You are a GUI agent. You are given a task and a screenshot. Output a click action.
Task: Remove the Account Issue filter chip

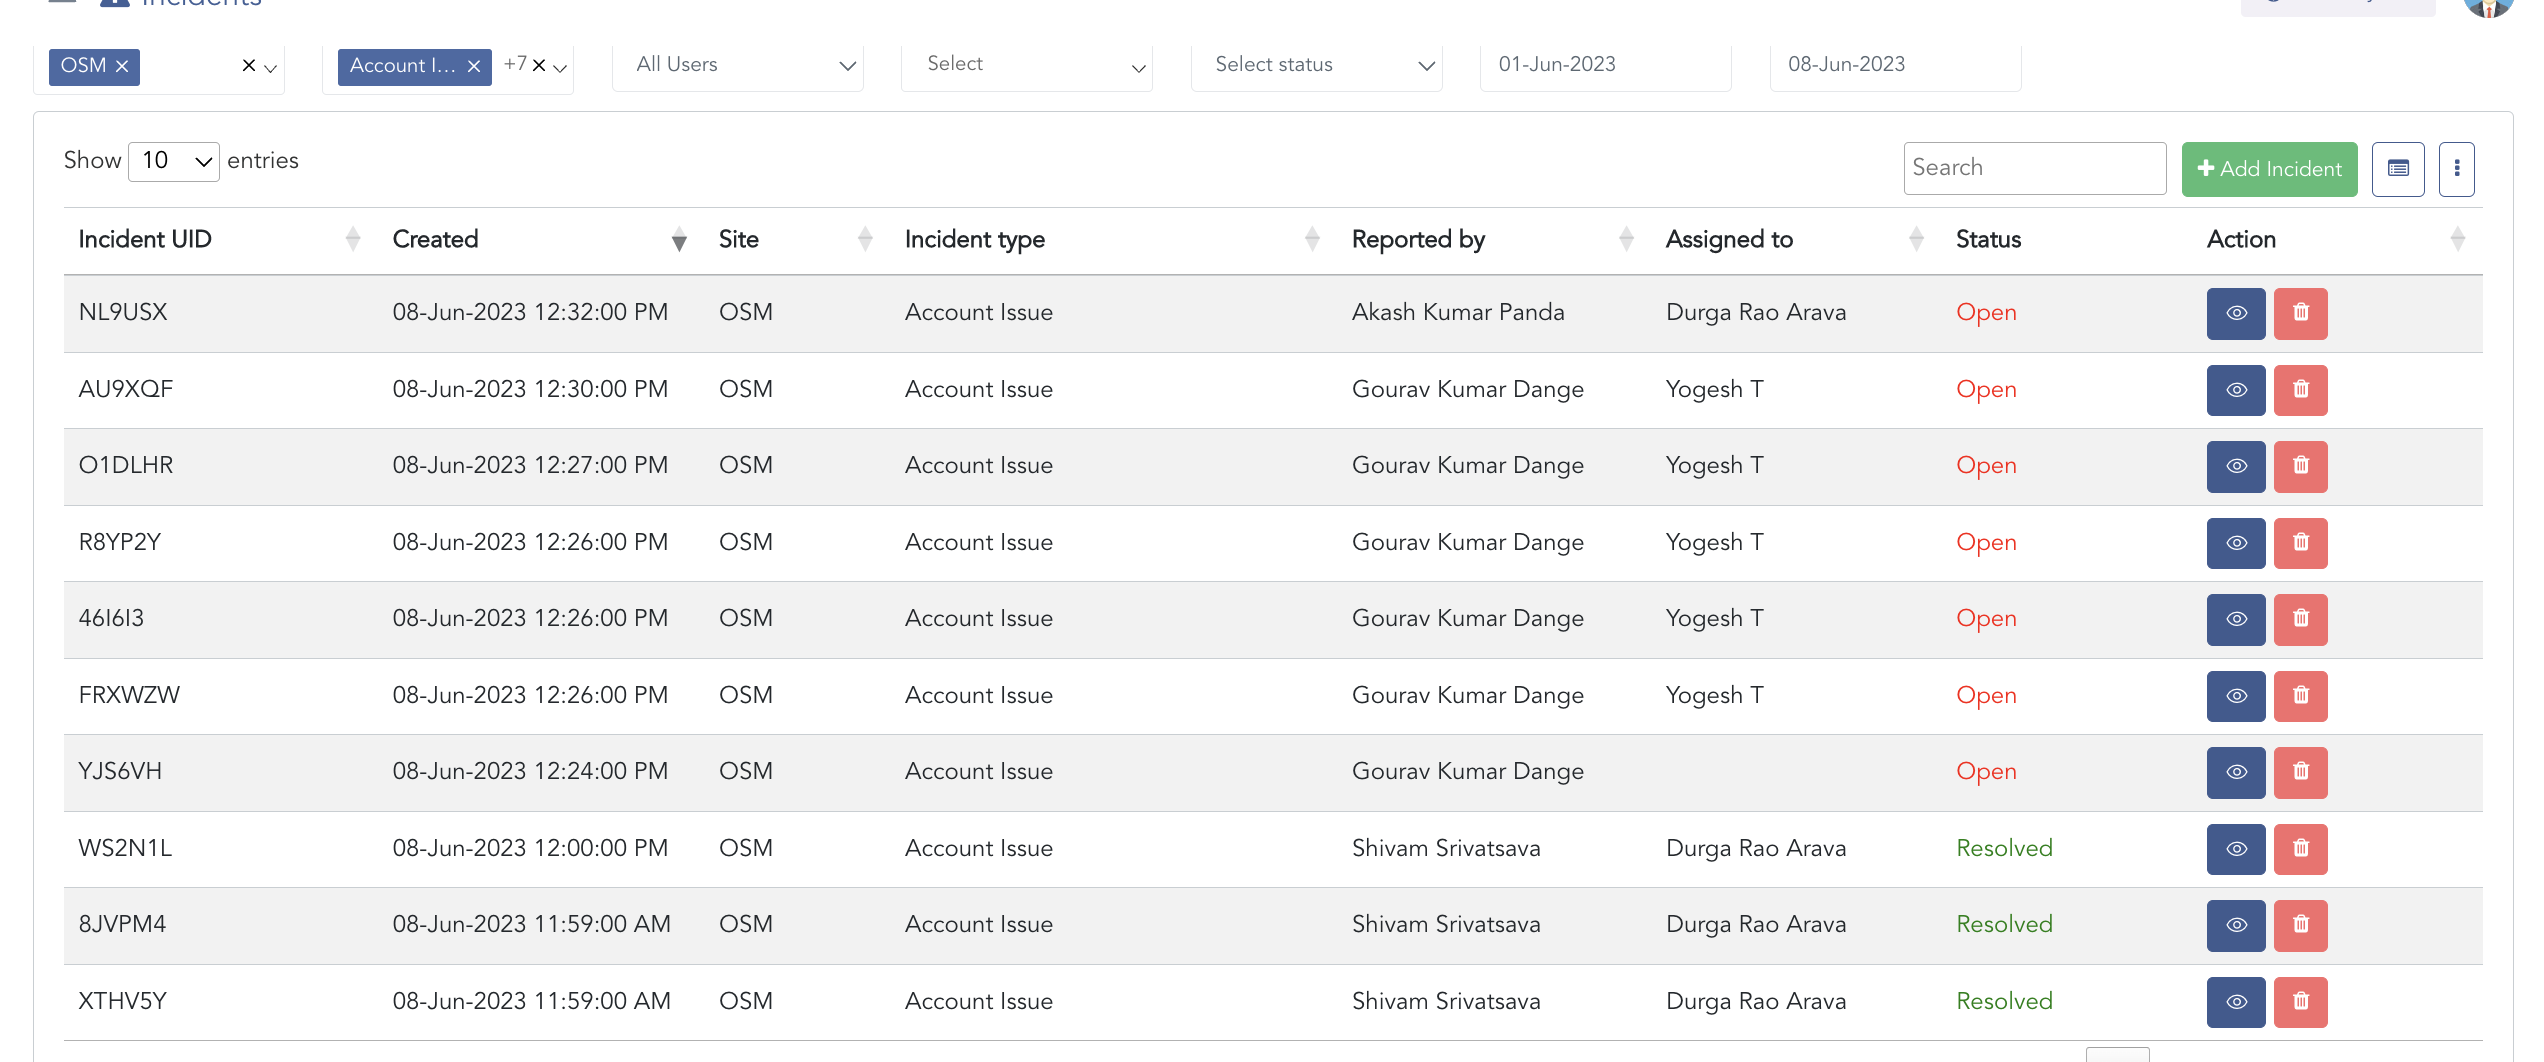(x=474, y=66)
